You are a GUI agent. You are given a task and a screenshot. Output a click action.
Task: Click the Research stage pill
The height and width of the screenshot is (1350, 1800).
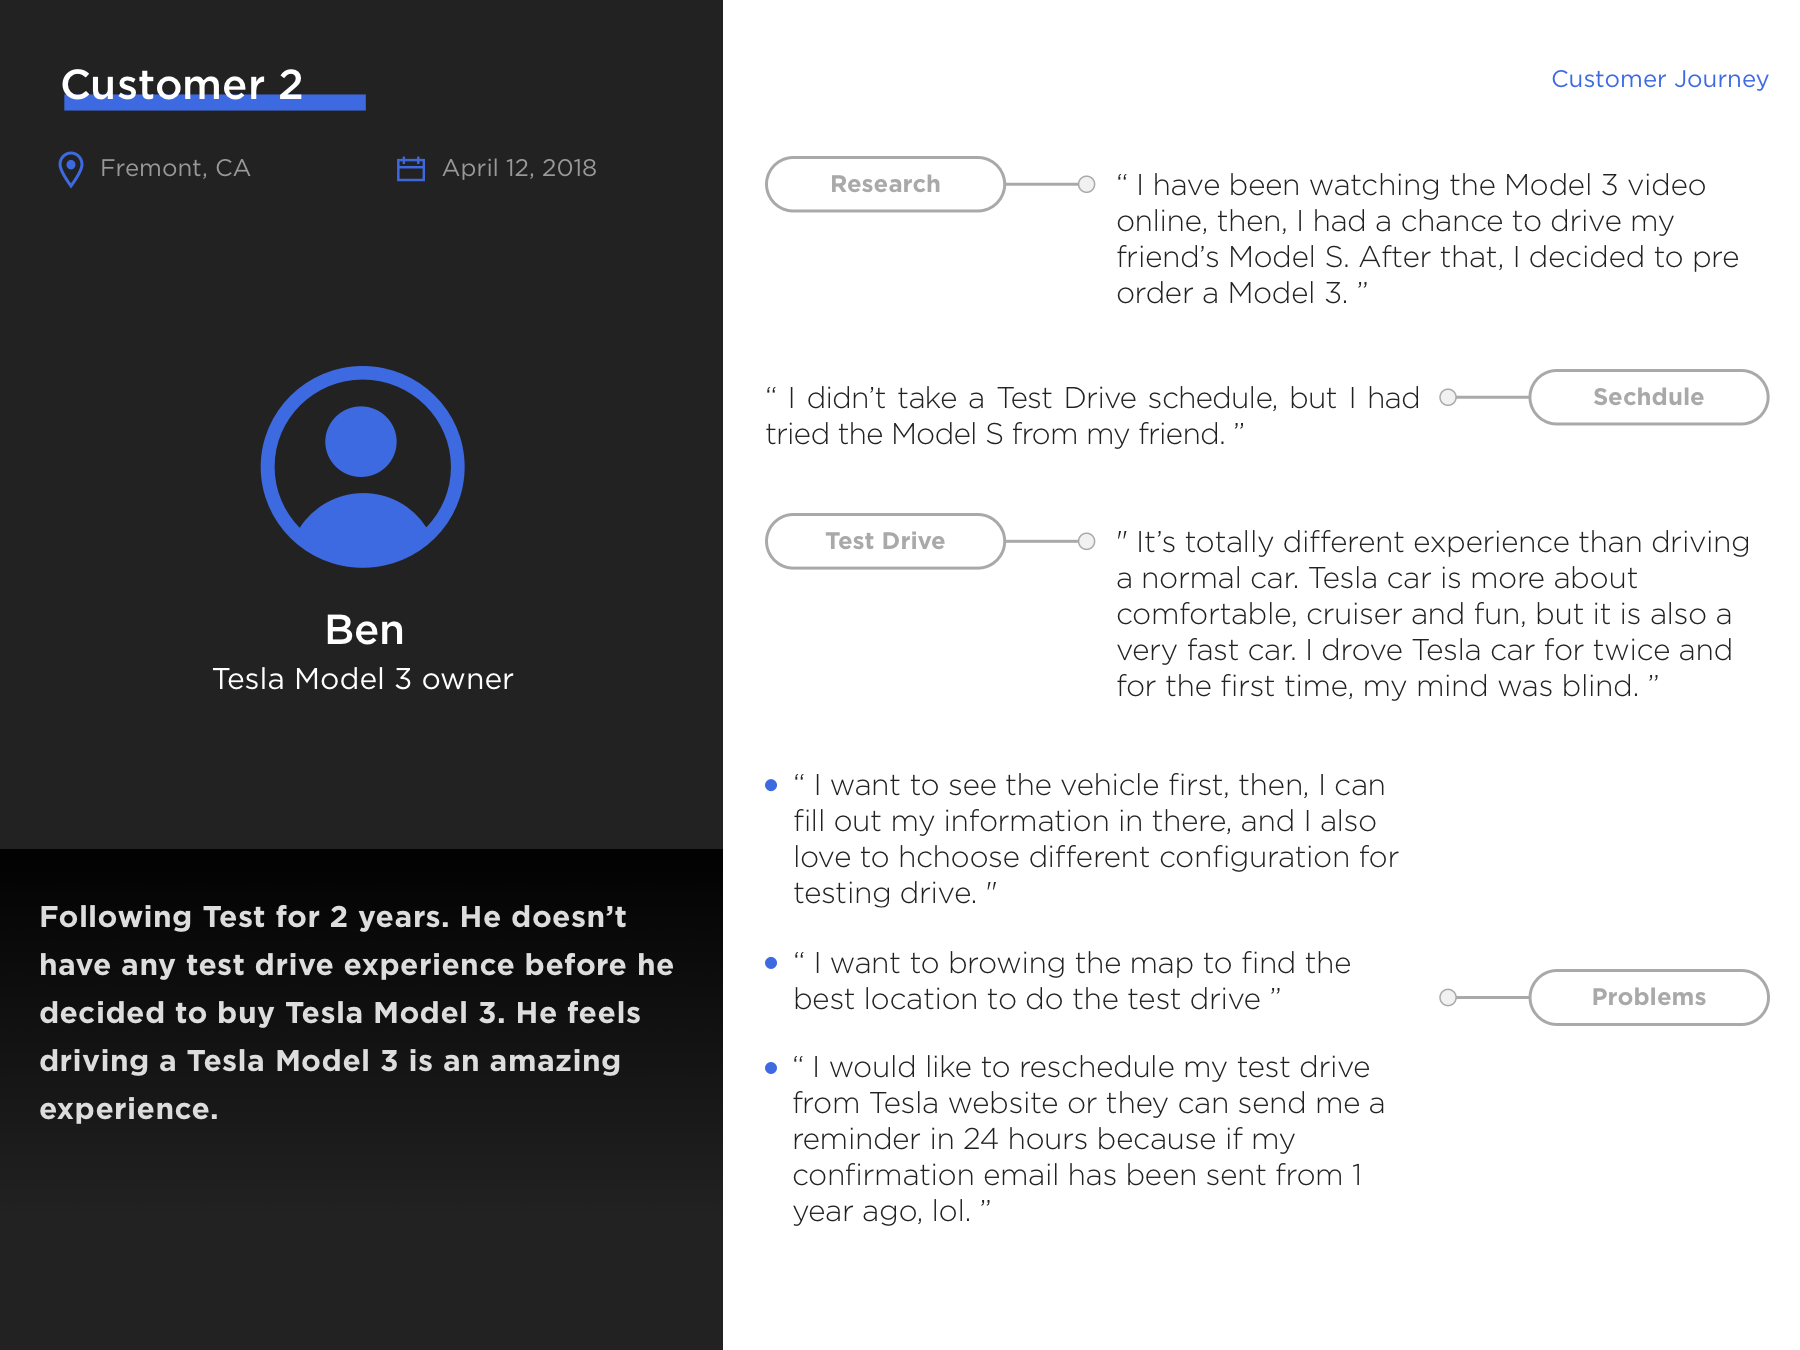click(885, 184)
